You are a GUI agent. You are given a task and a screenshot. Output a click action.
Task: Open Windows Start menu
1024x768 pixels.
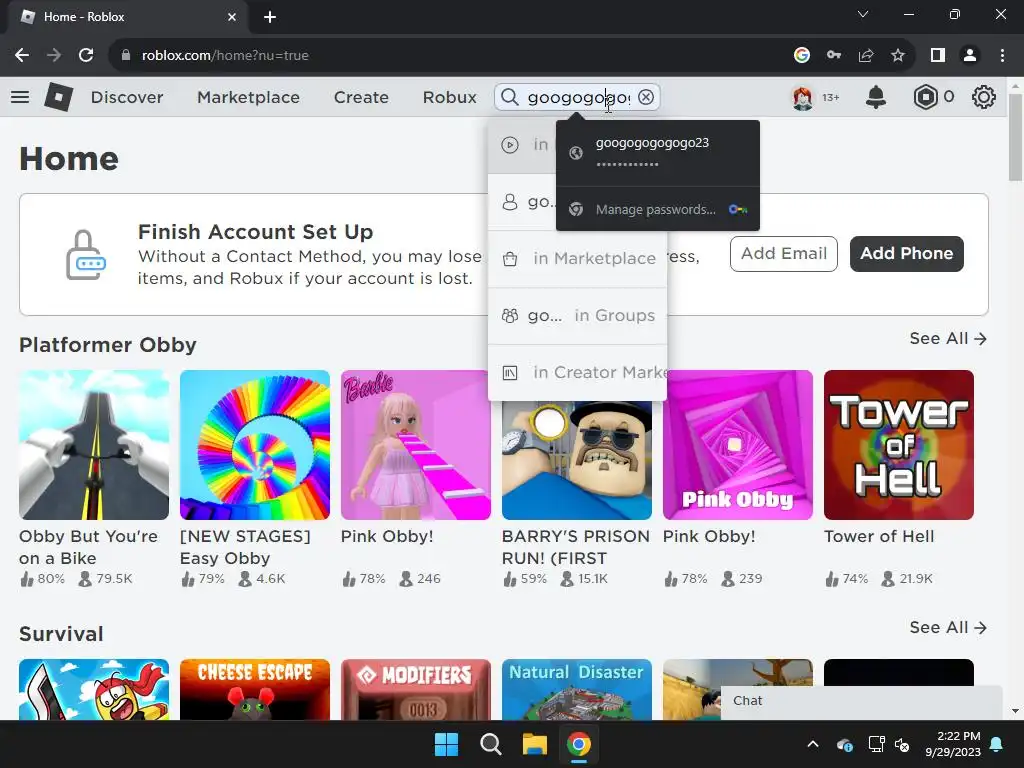447,744
